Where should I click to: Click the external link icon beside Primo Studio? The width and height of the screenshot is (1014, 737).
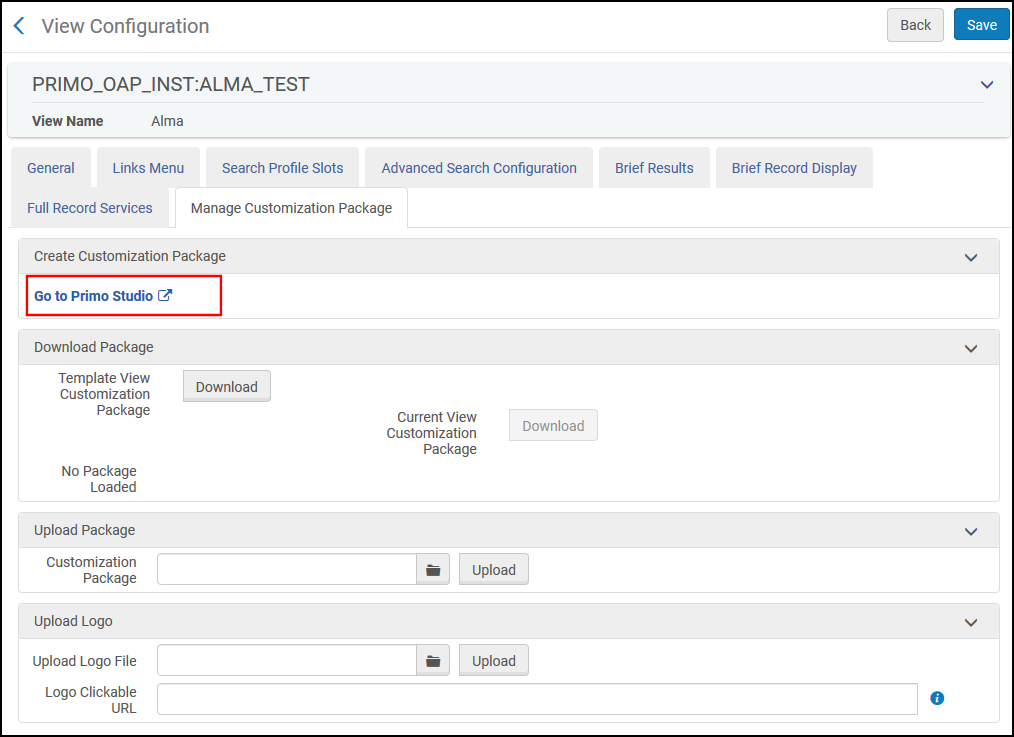[166, 296]
